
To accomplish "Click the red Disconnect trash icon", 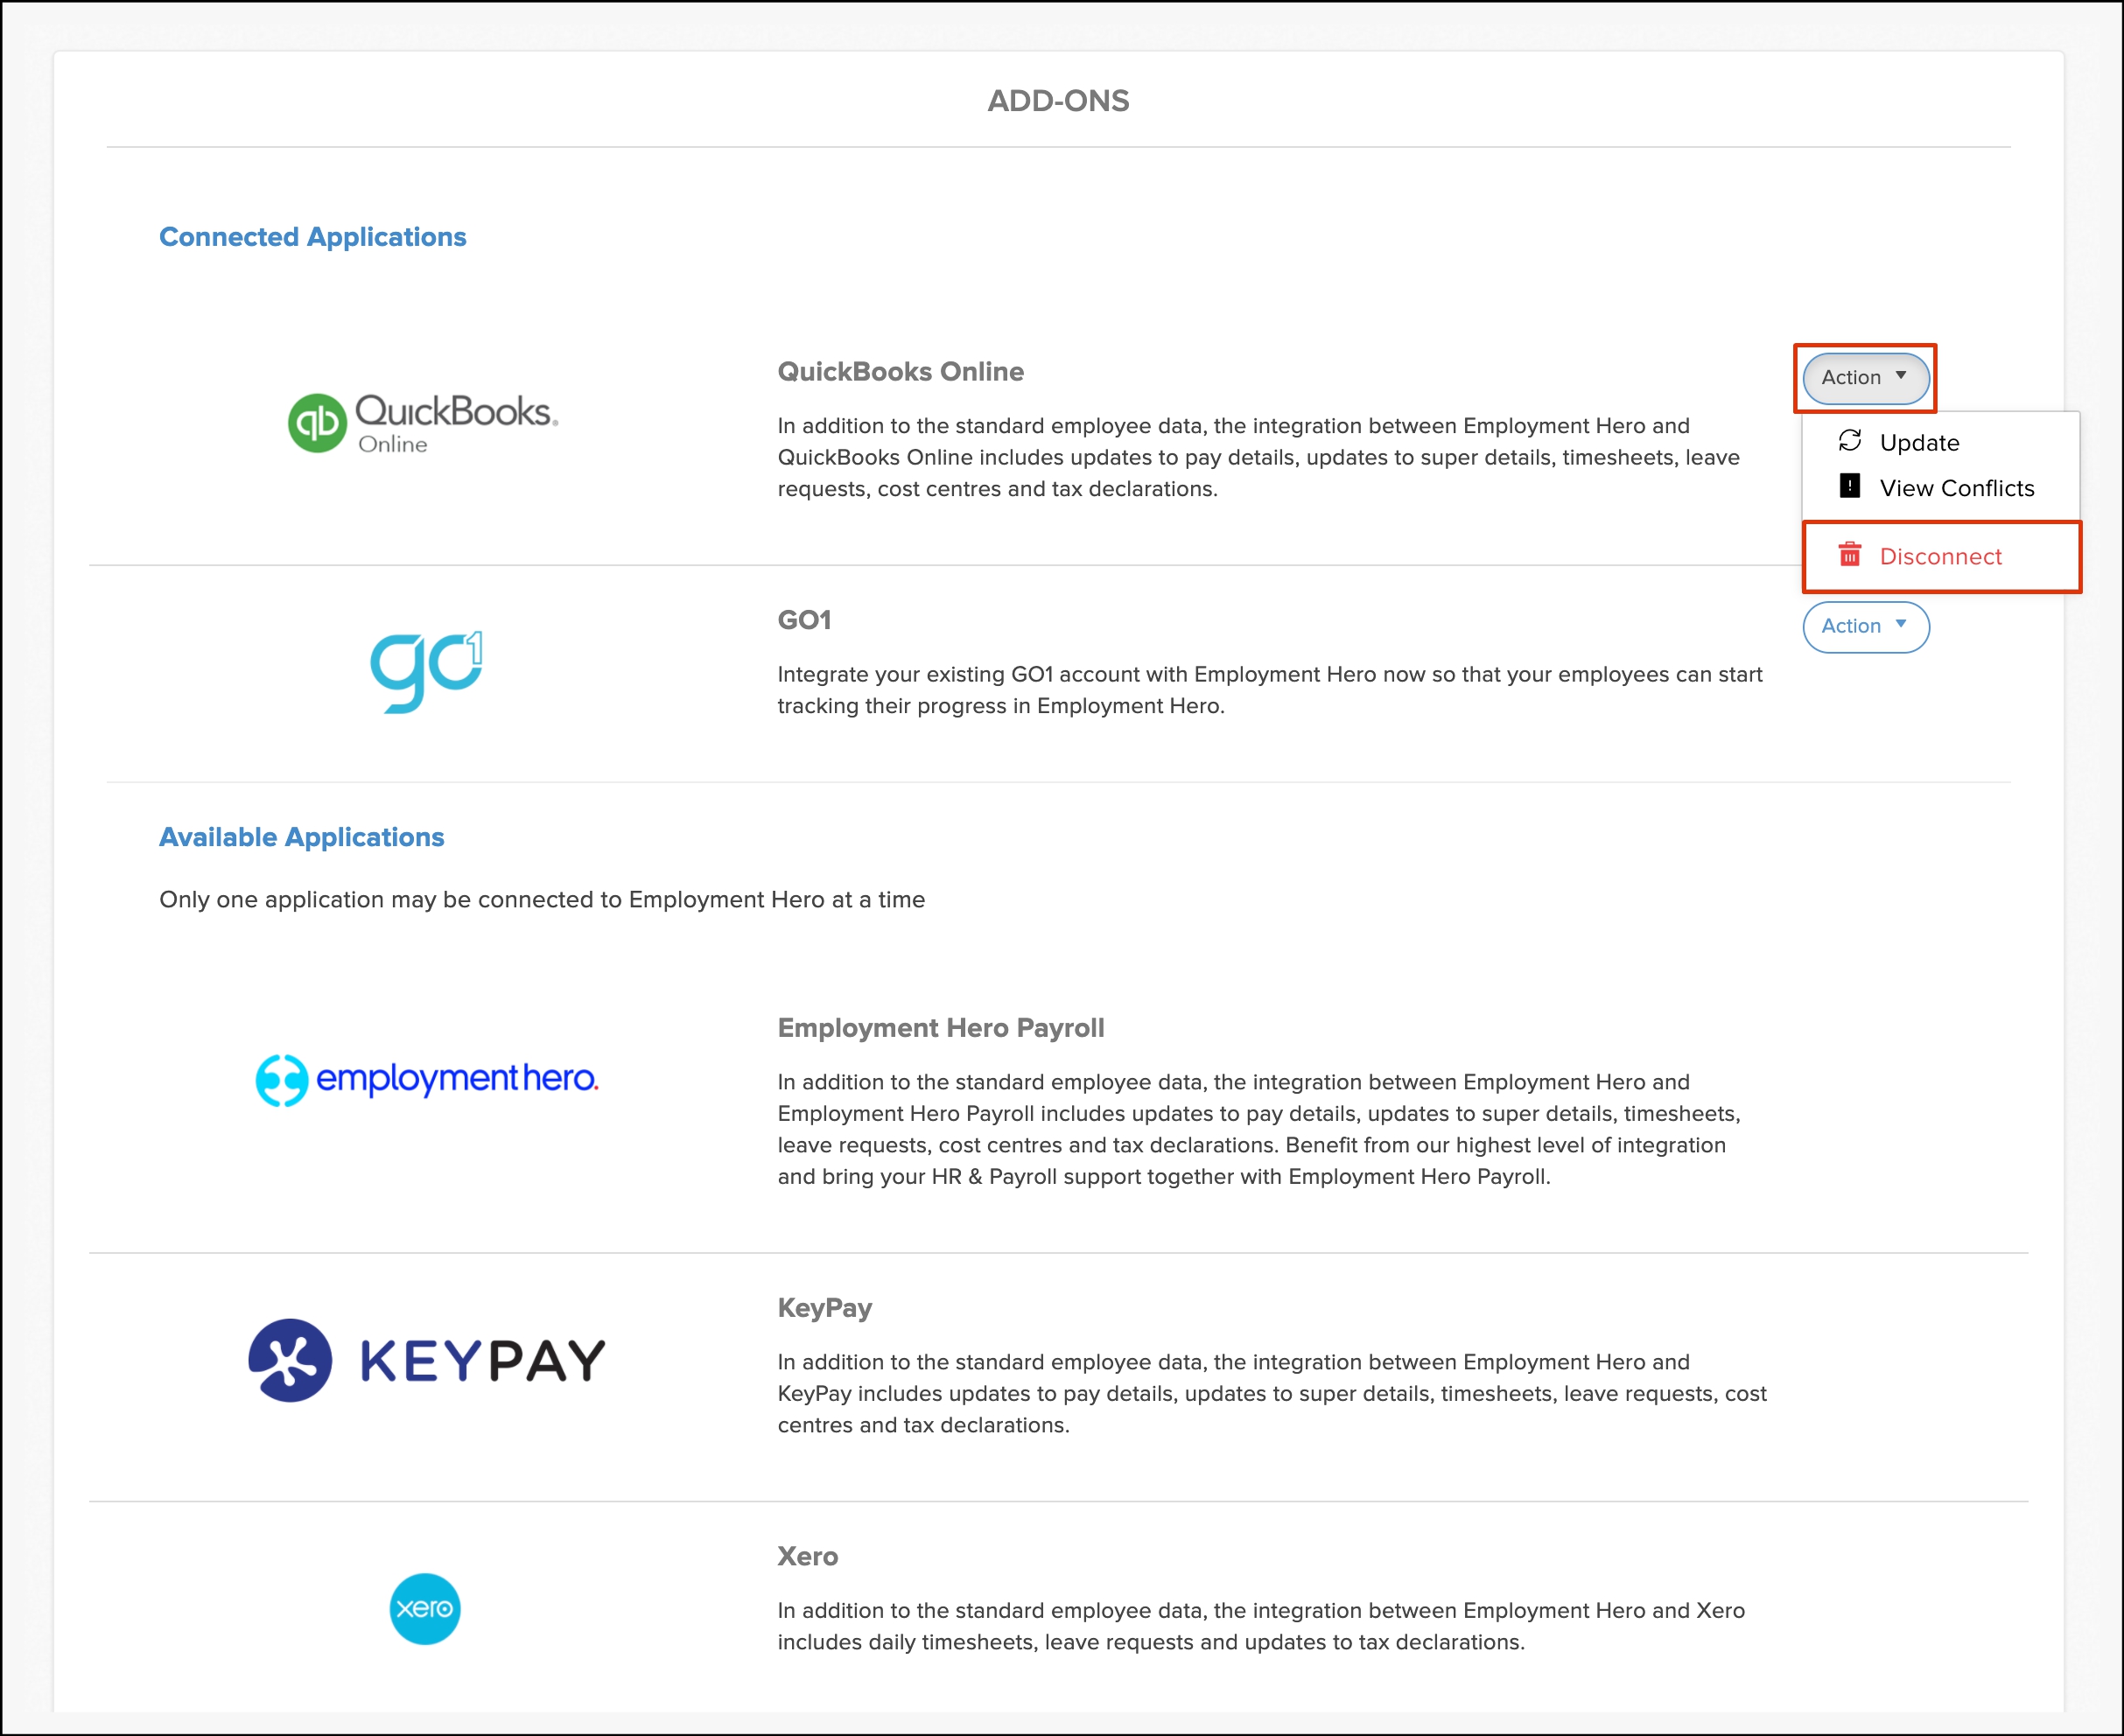I will point(1849,555).
